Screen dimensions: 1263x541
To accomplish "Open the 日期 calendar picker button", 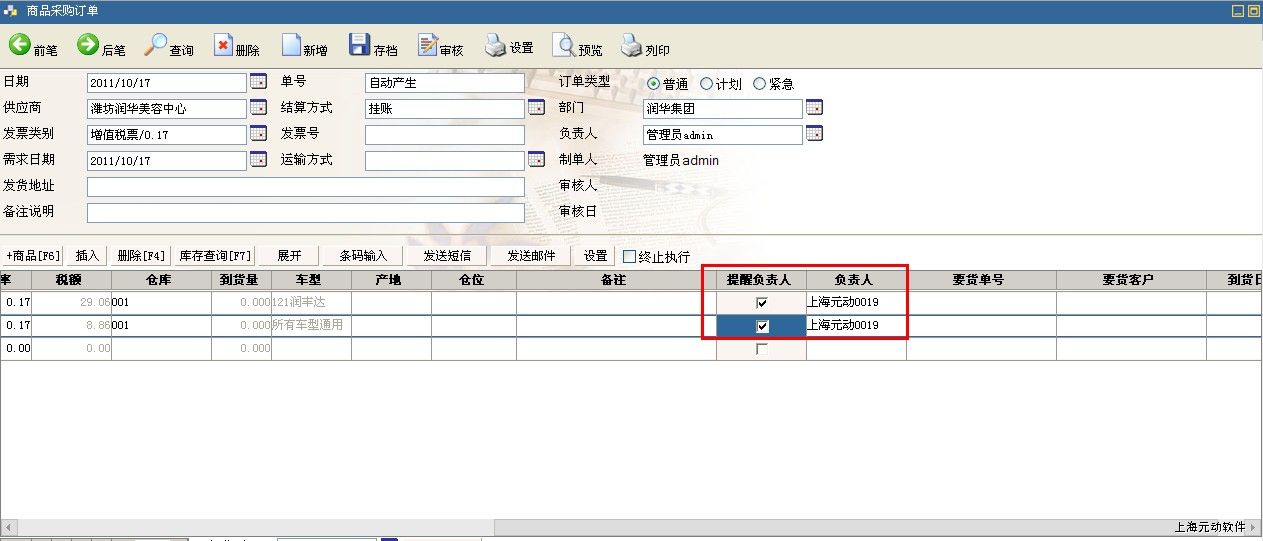I will coord(258,82).
